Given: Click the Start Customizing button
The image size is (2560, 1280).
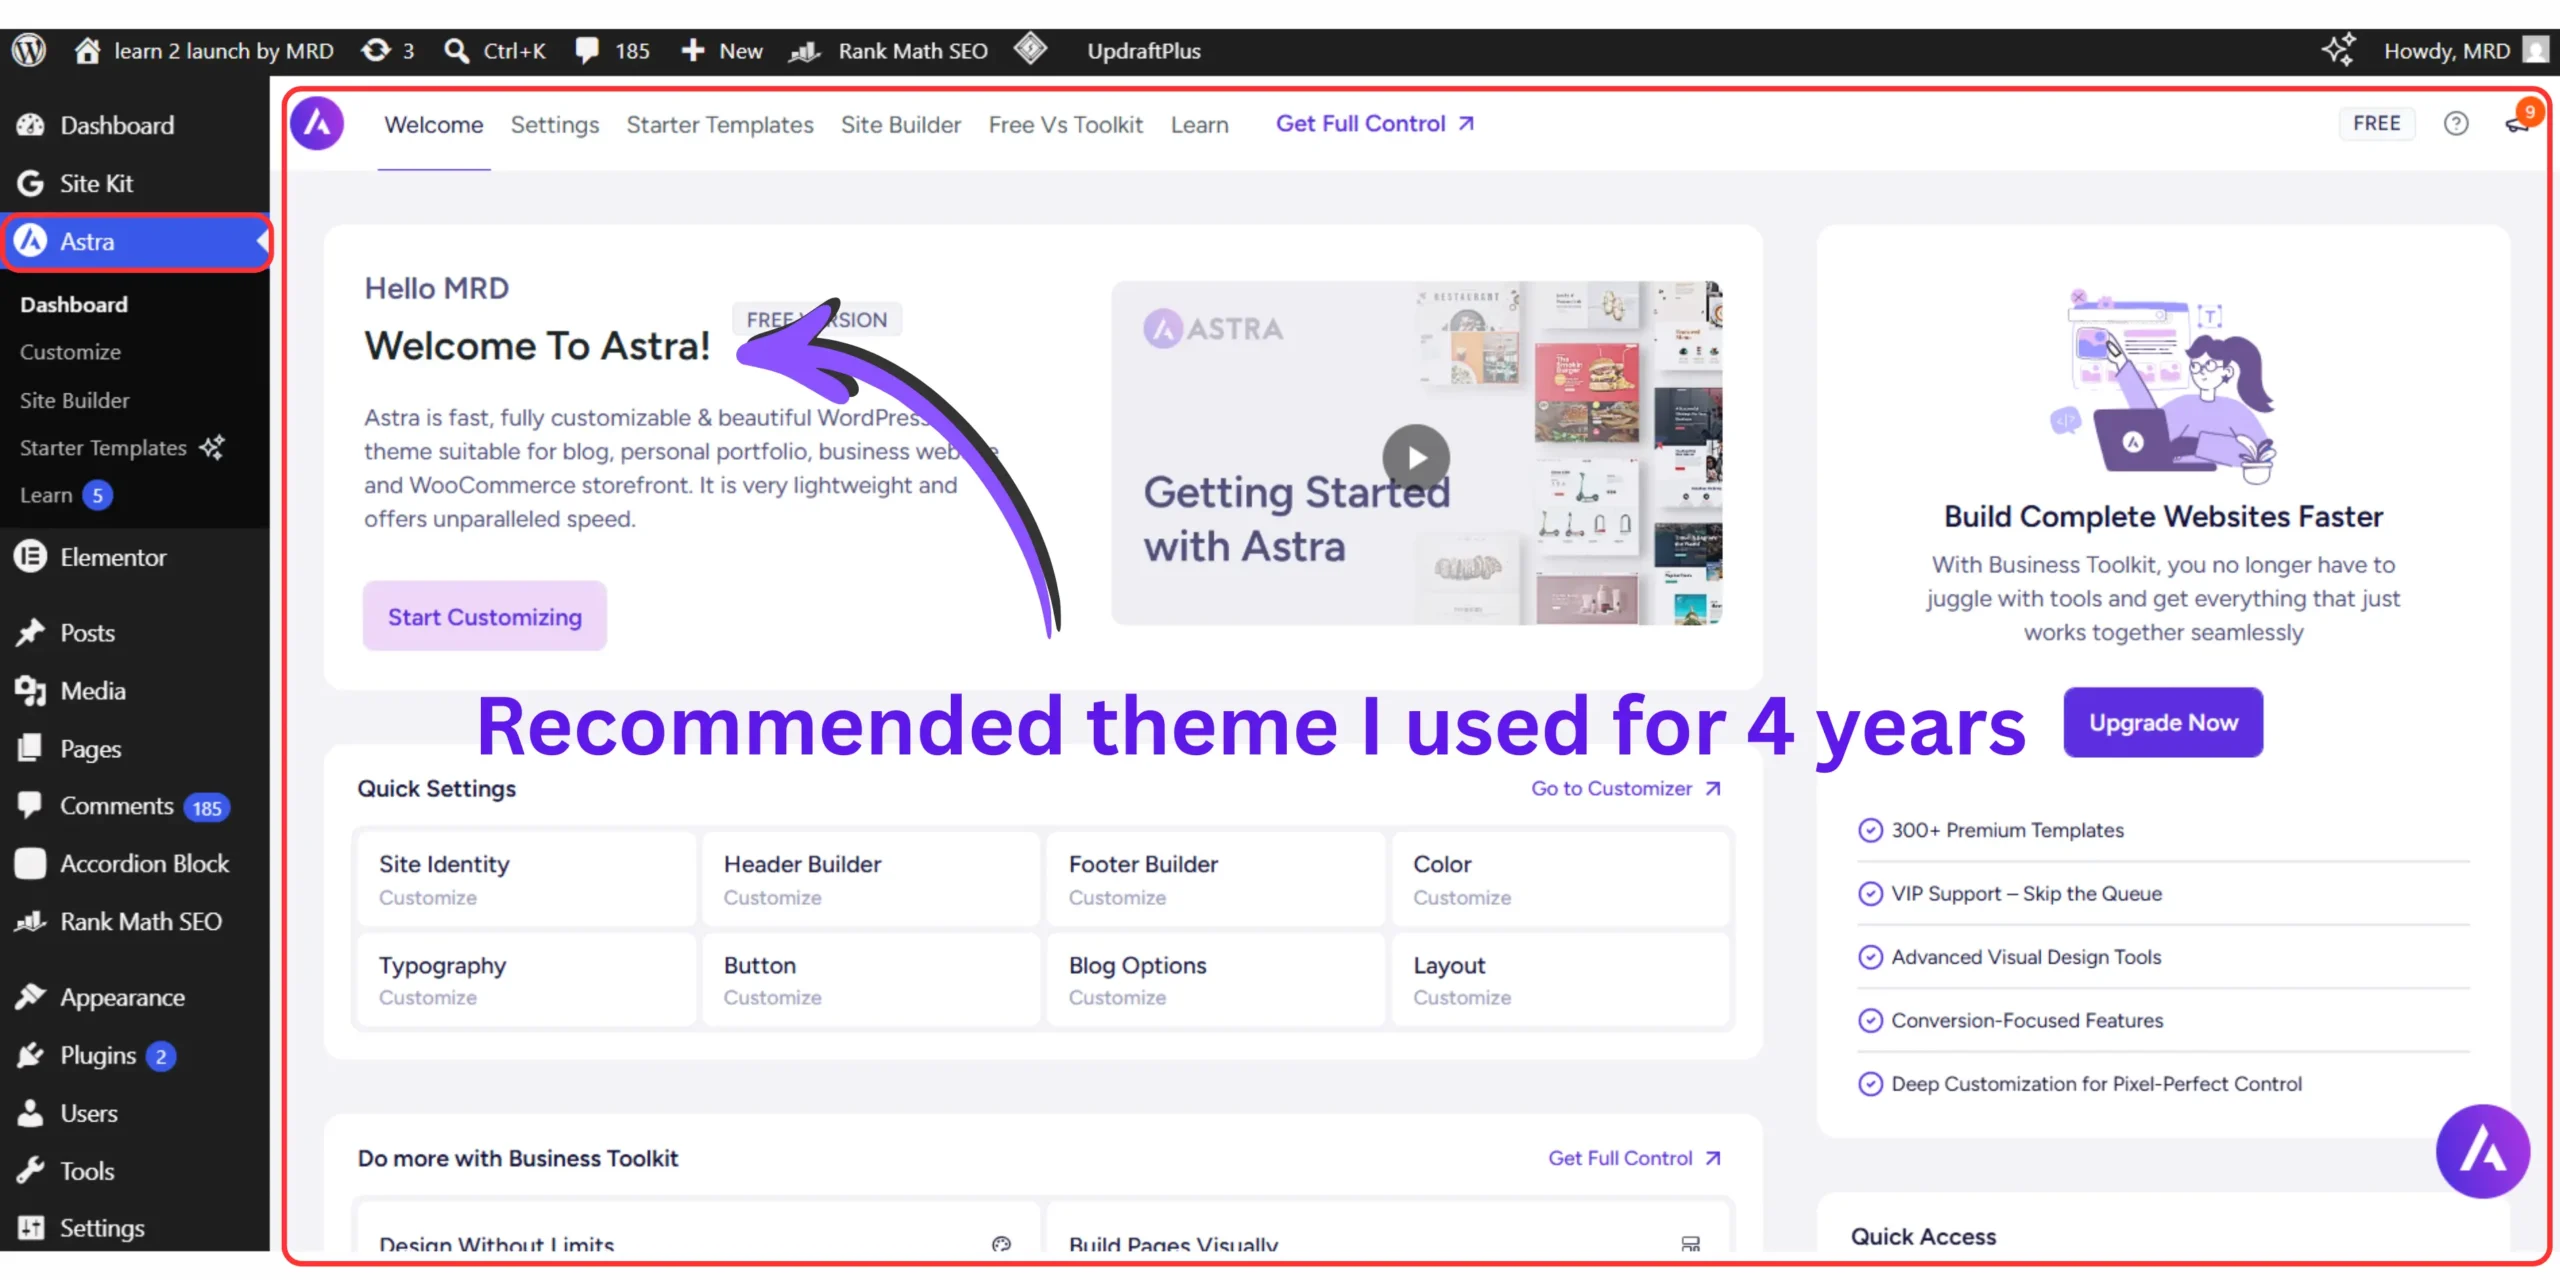Looking at the screenshot, I should (484, 616).
